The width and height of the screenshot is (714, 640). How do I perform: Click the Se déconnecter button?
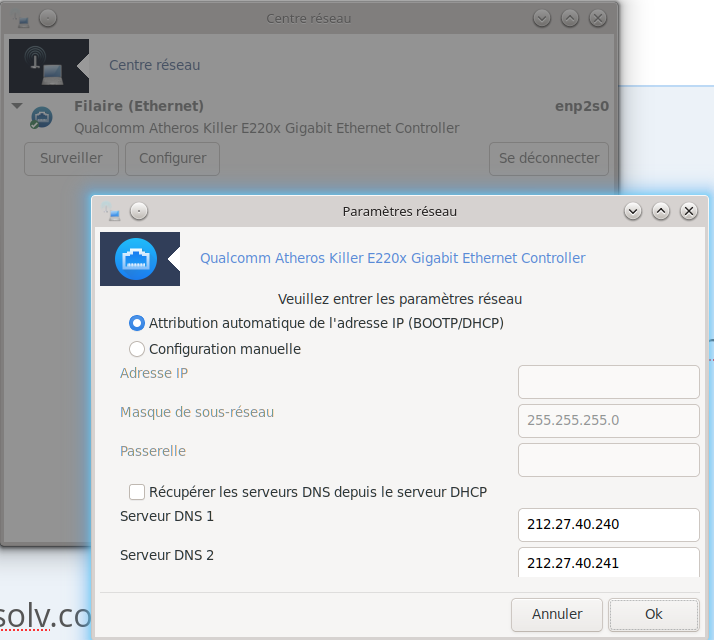click(549, 158)
